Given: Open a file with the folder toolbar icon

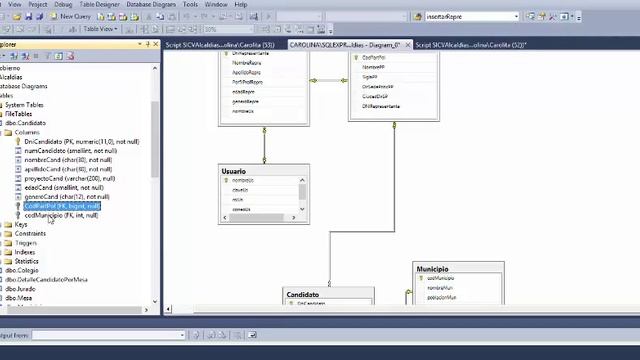Looking at the screenshot, I should 17,17.
